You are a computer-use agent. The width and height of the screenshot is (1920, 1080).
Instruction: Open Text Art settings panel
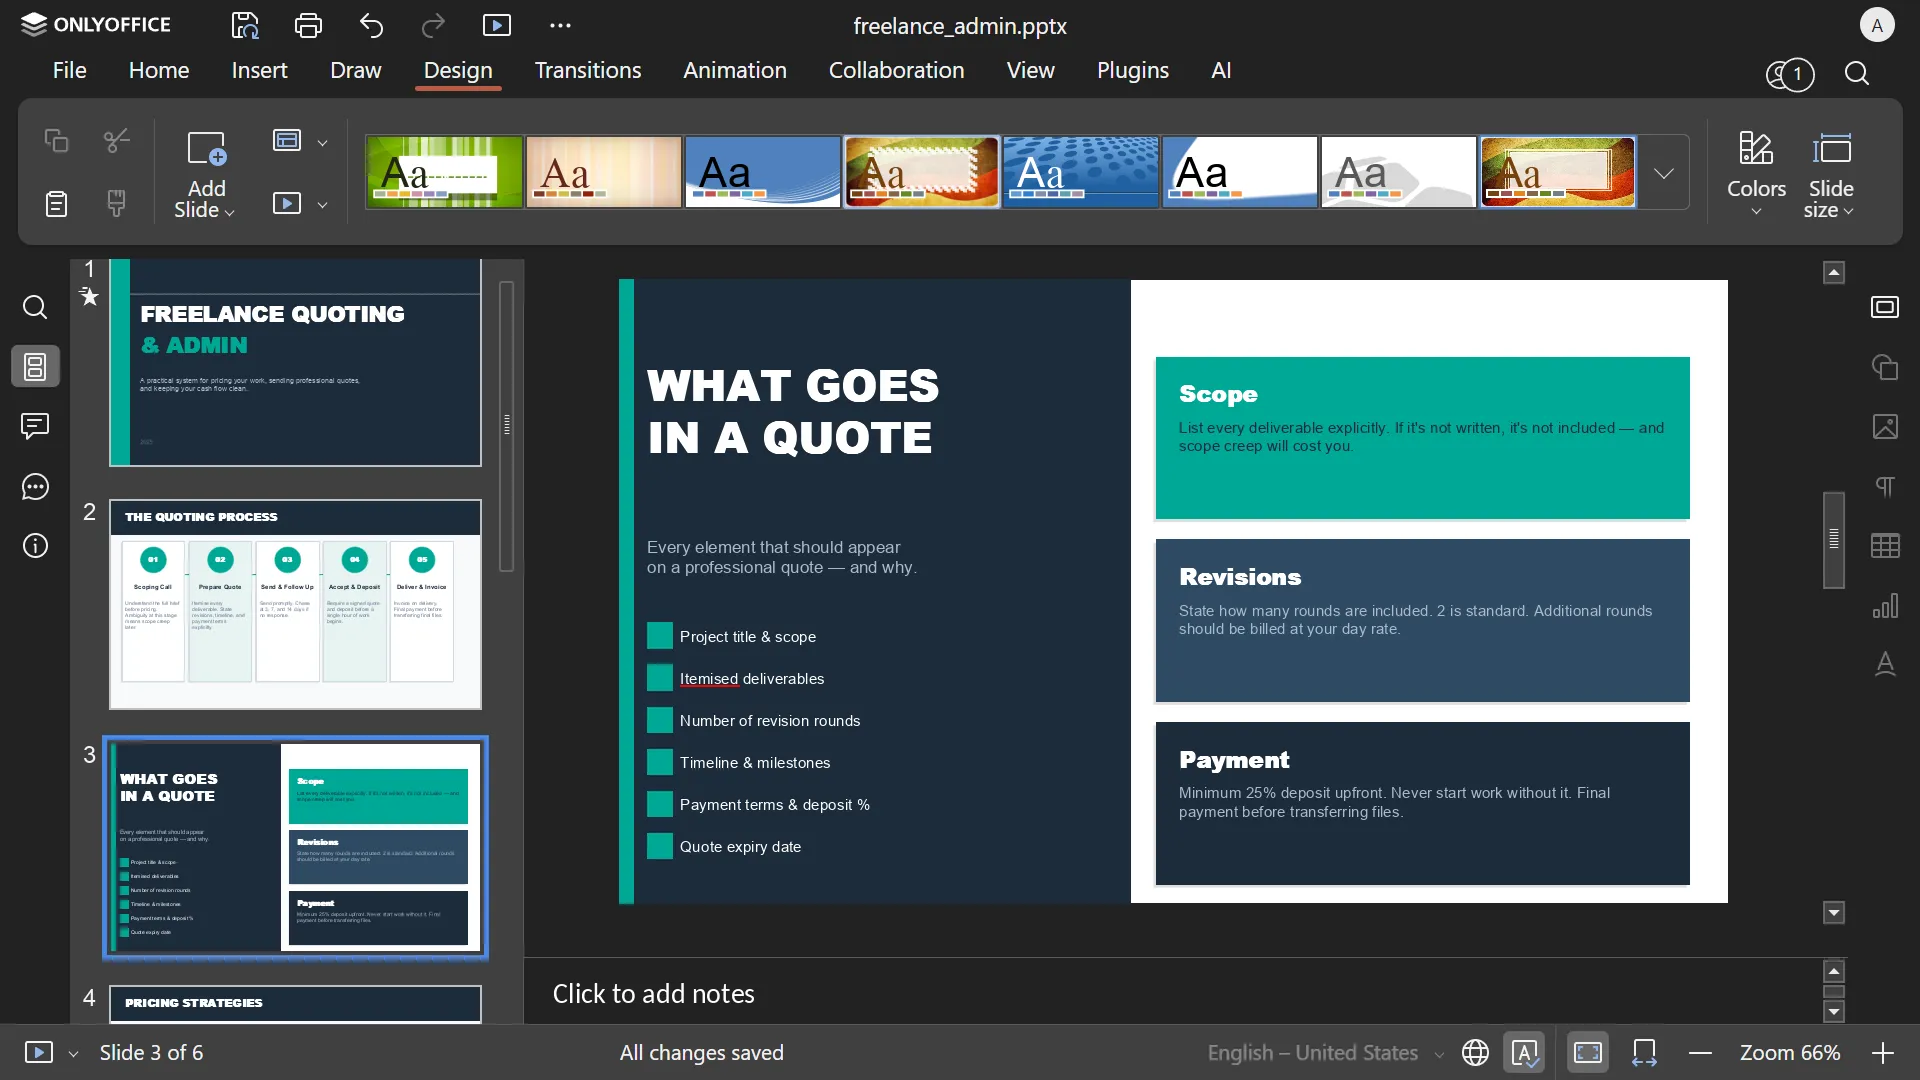(x=1884, y=665)
